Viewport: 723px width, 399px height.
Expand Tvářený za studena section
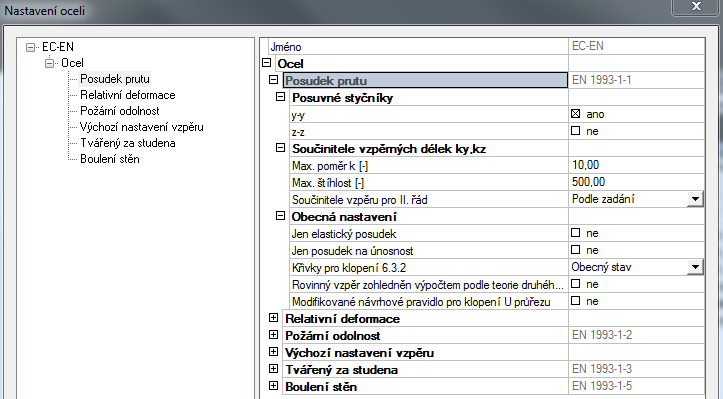pyautogui.click(x=273, y=369)
